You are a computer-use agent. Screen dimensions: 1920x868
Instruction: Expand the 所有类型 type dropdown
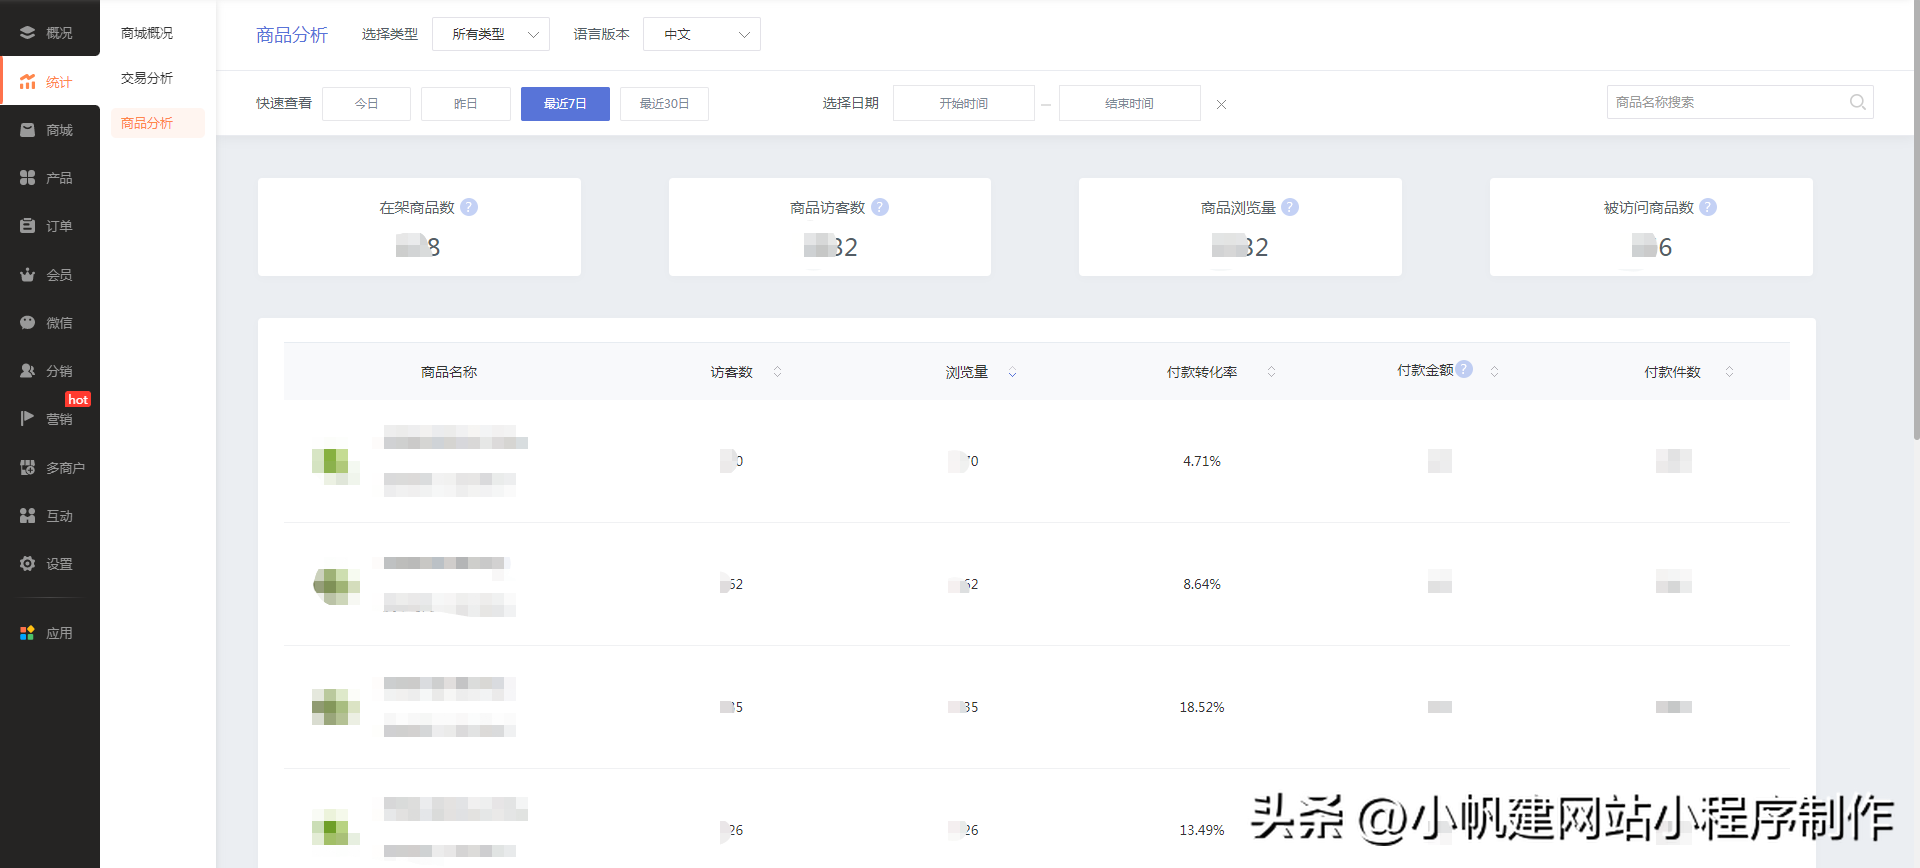coord(491,34)
